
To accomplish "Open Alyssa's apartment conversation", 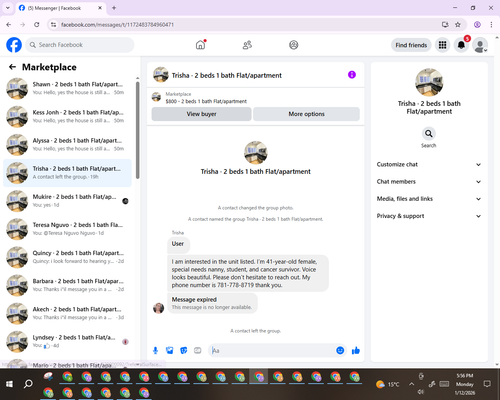I will [67, 145].
